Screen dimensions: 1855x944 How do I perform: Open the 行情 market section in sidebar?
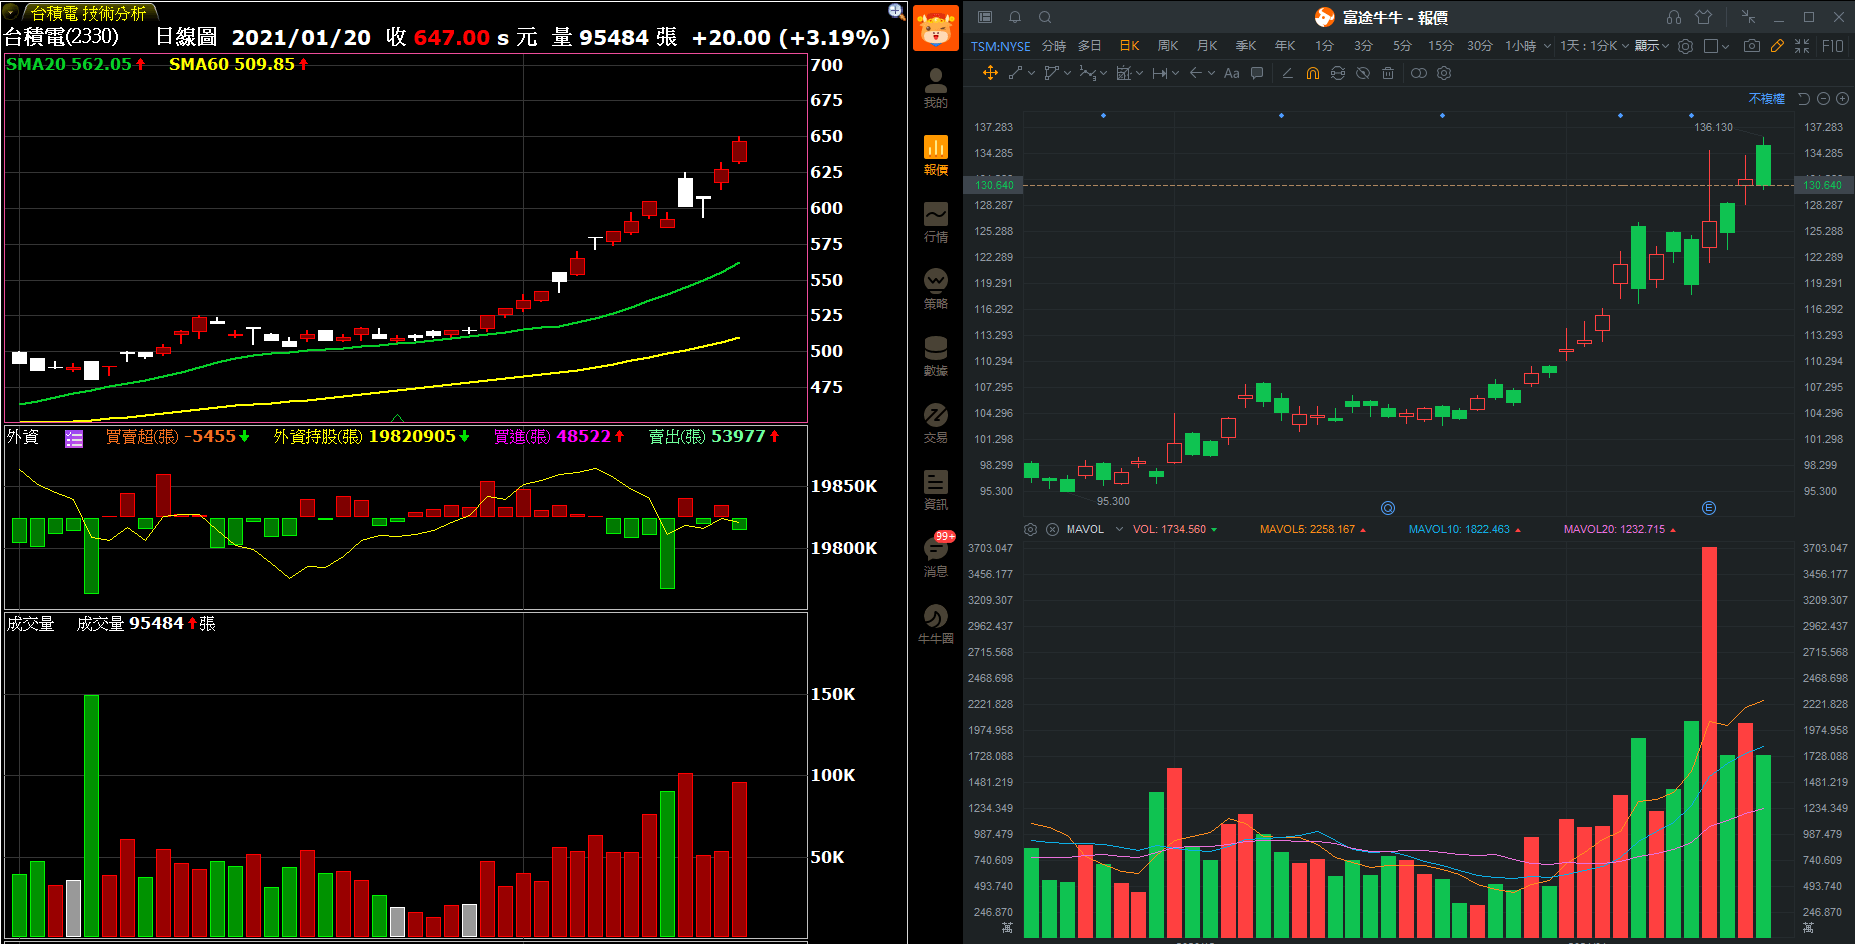coord(936,223)
